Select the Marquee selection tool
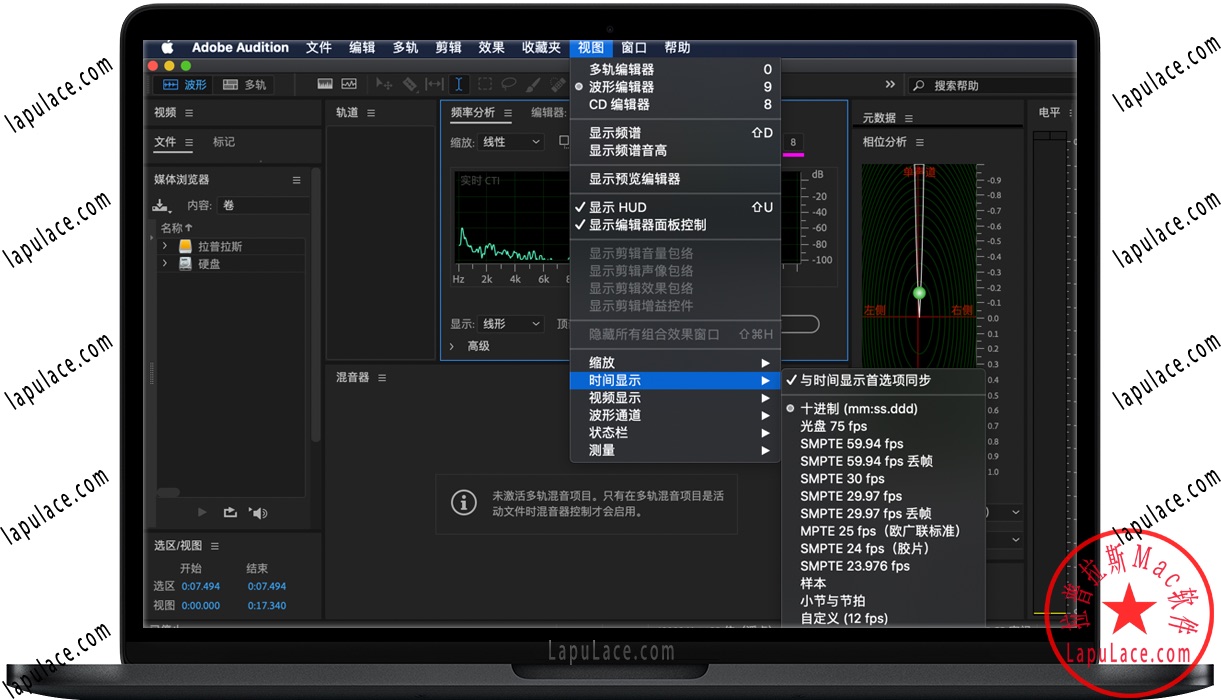This screenshot has width=1221, height=700. click(x=484, y=84)
